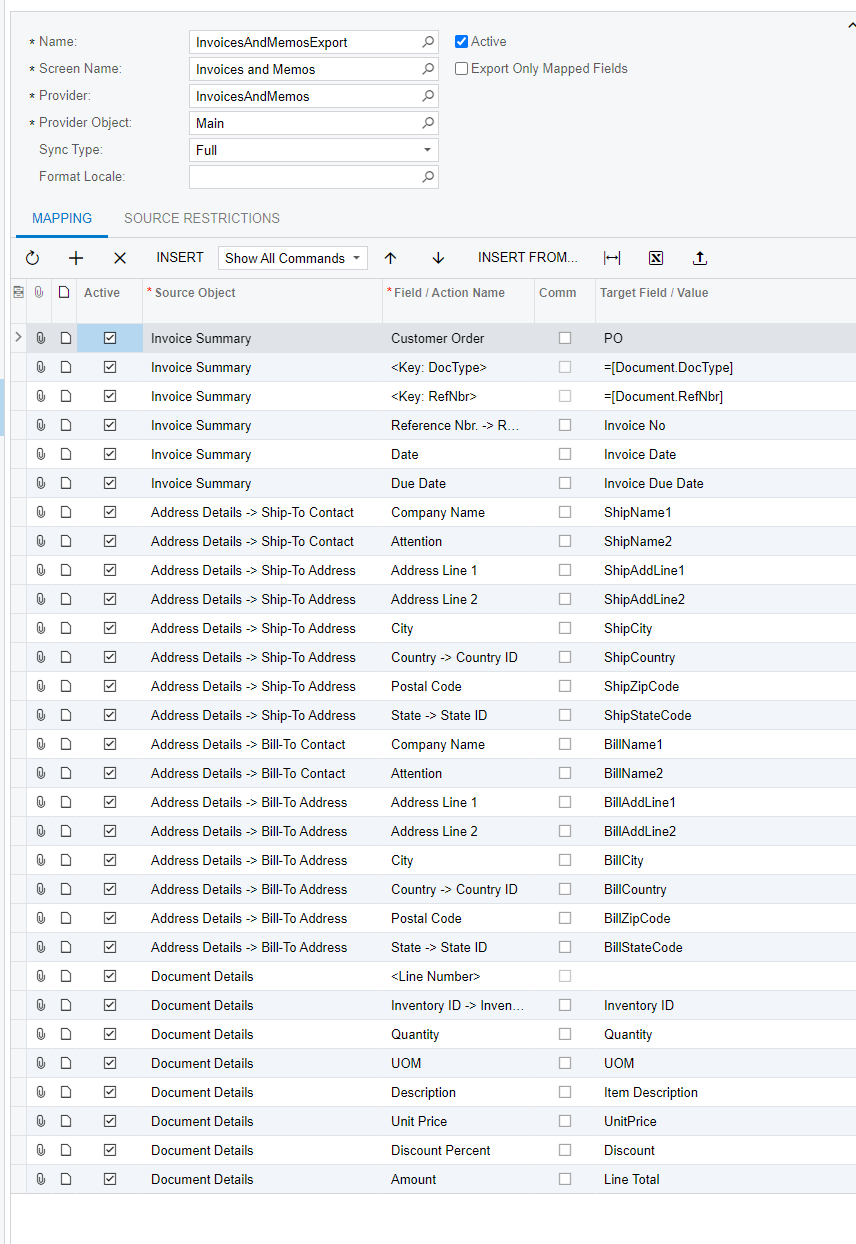This screenshot has height=1244, width=856.
Task: Click the grid settings icon in header corner
Action: click(x=18, y=293)
